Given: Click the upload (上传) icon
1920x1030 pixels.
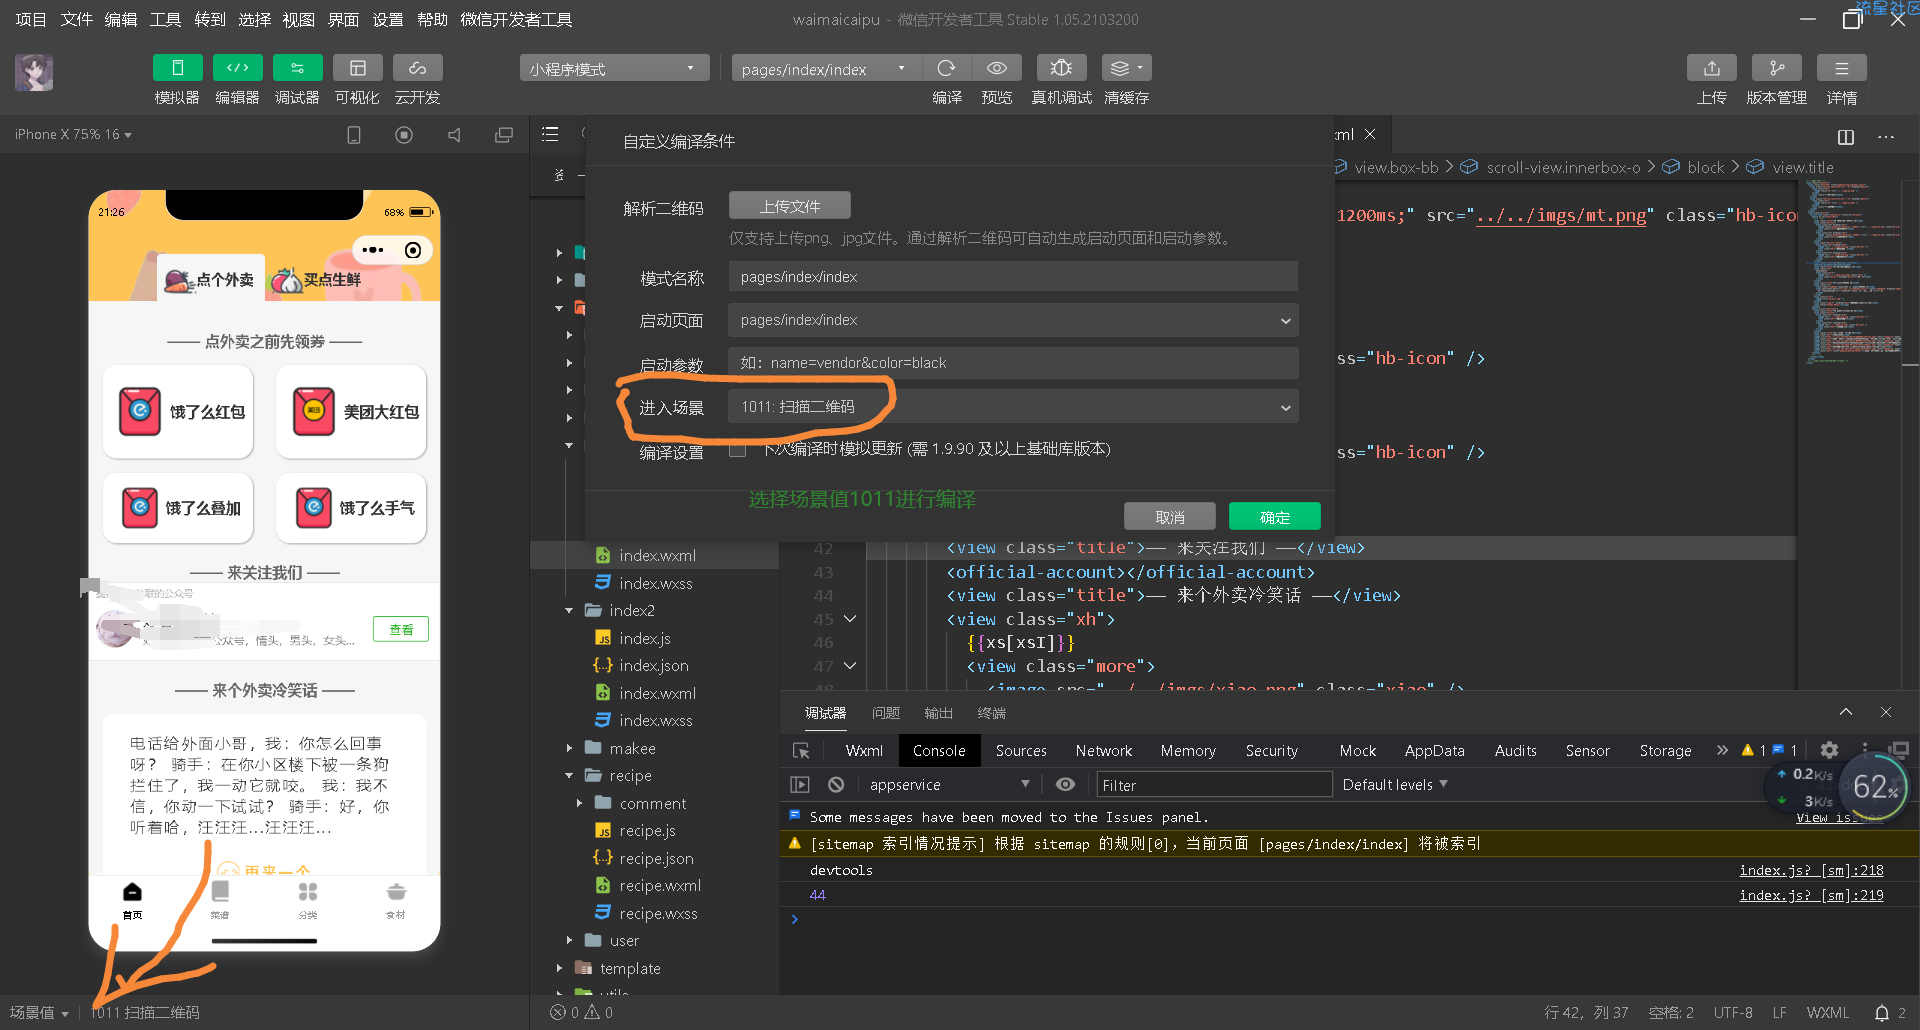Looking at the screenshot, I should [1712, 68].
